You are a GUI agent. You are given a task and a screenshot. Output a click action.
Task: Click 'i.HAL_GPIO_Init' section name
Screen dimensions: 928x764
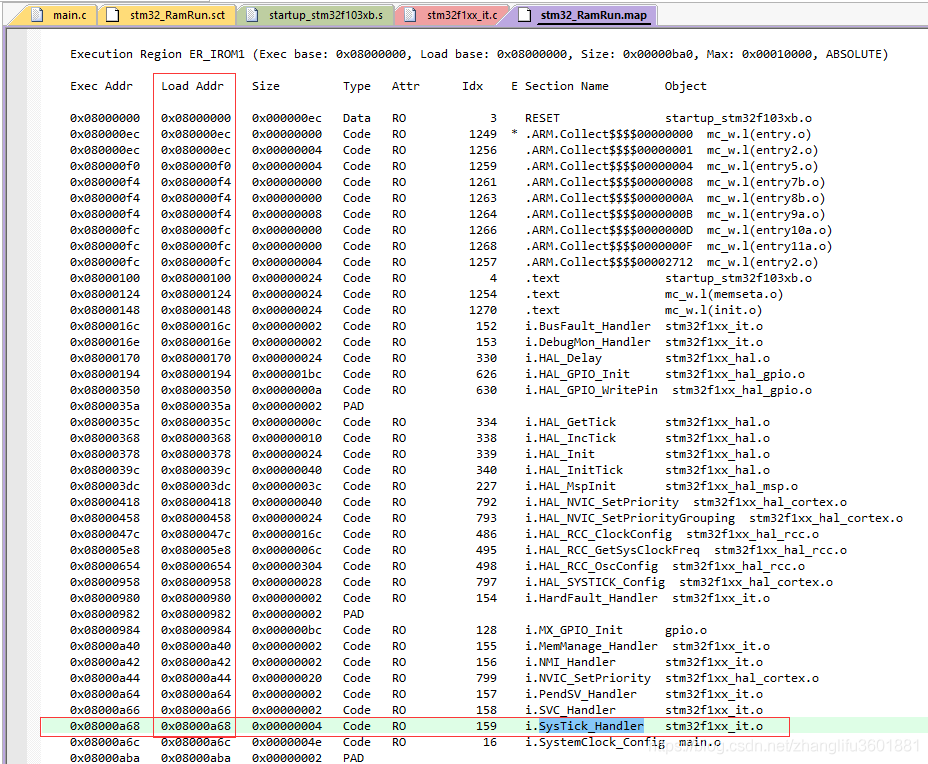(577, 373)
